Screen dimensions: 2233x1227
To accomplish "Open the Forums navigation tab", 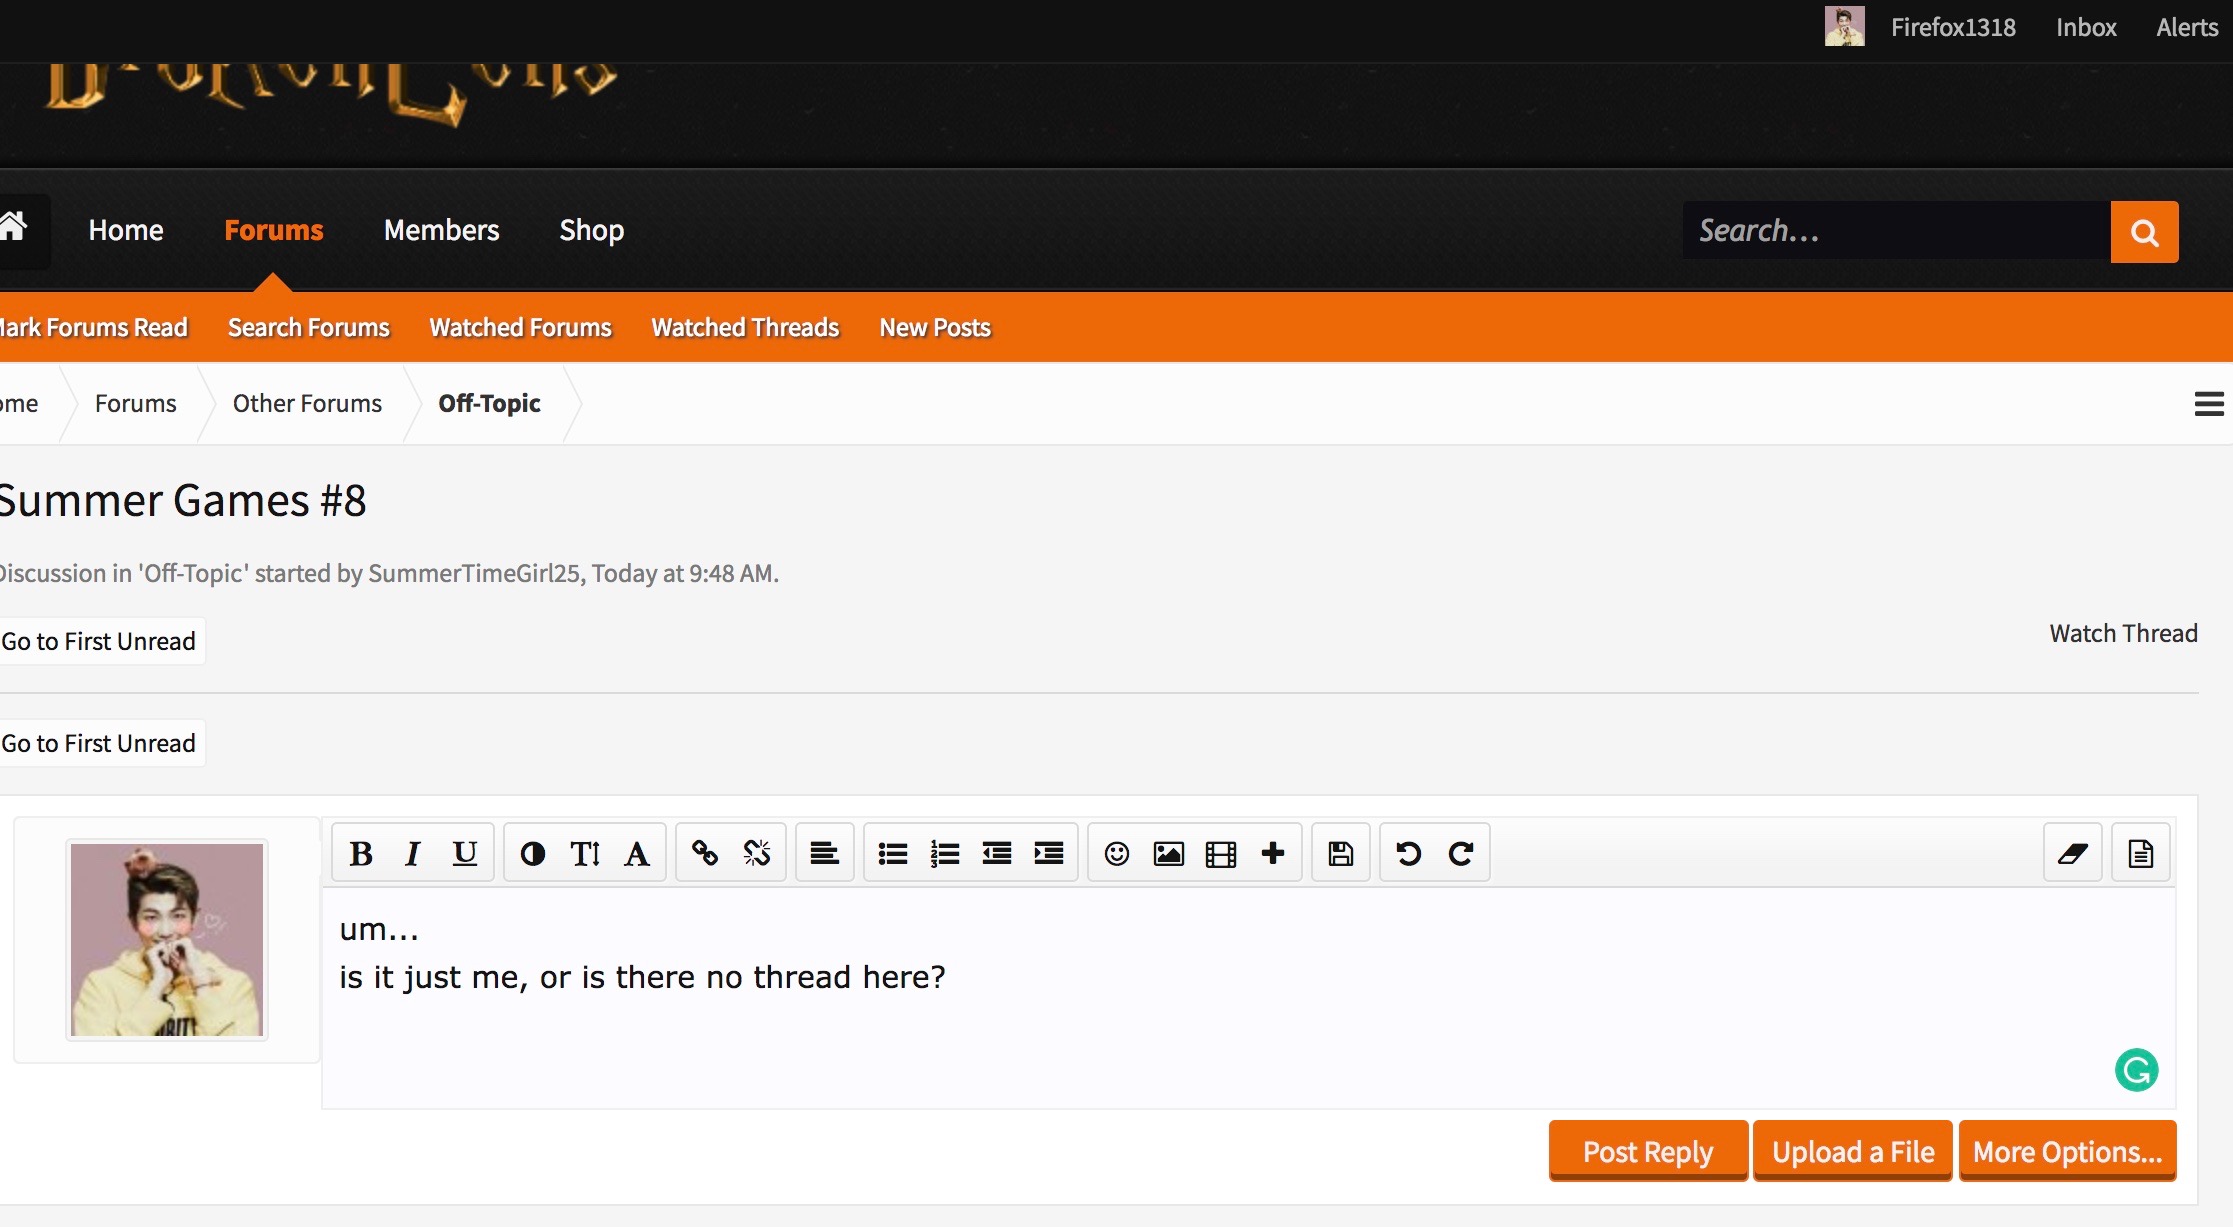I will point(274,230).
